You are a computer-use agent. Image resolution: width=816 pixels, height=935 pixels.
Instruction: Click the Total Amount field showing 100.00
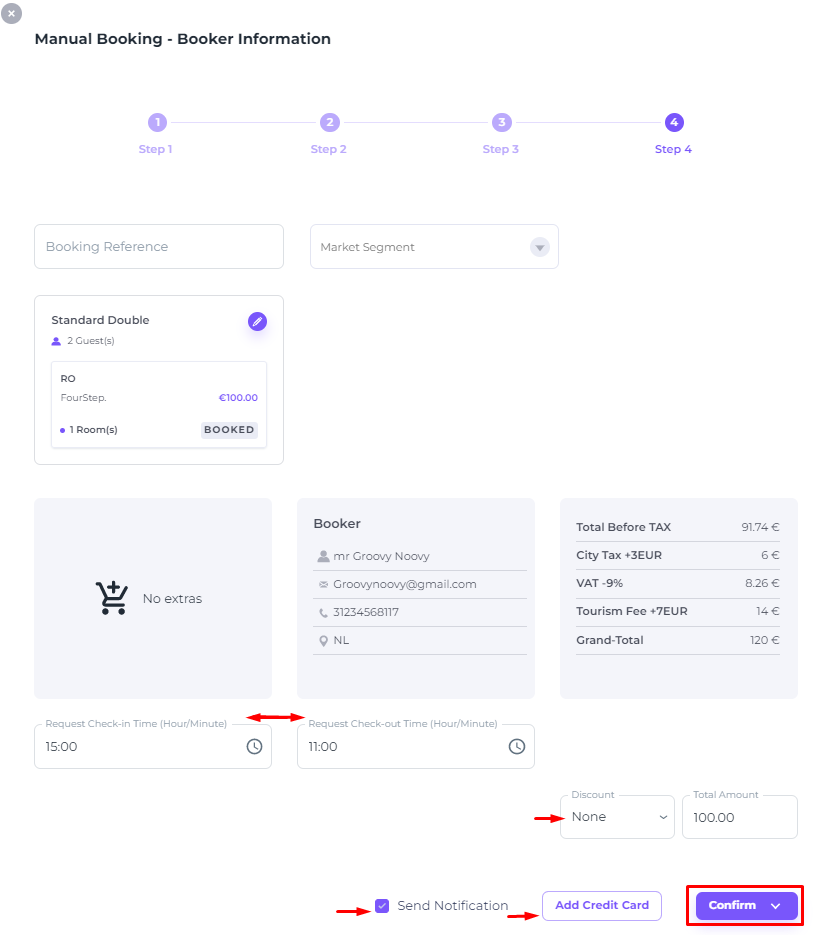pos(740,817)
